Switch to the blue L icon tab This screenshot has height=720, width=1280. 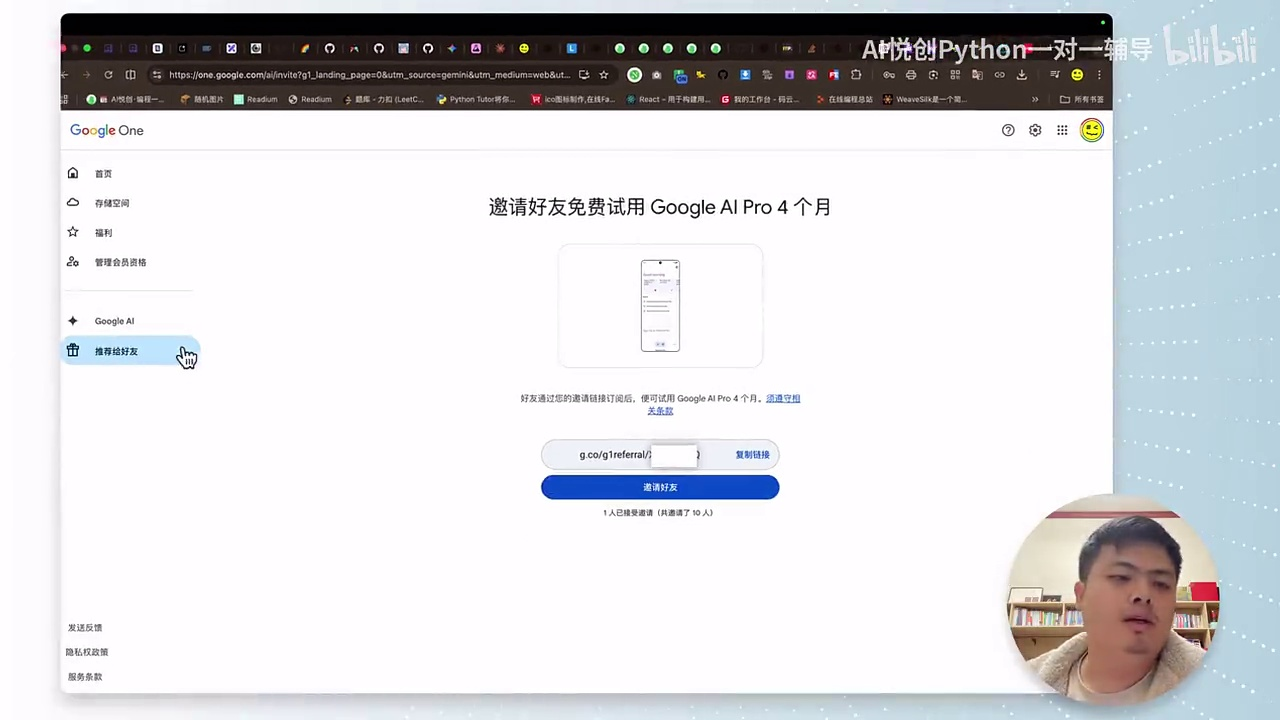571,48
